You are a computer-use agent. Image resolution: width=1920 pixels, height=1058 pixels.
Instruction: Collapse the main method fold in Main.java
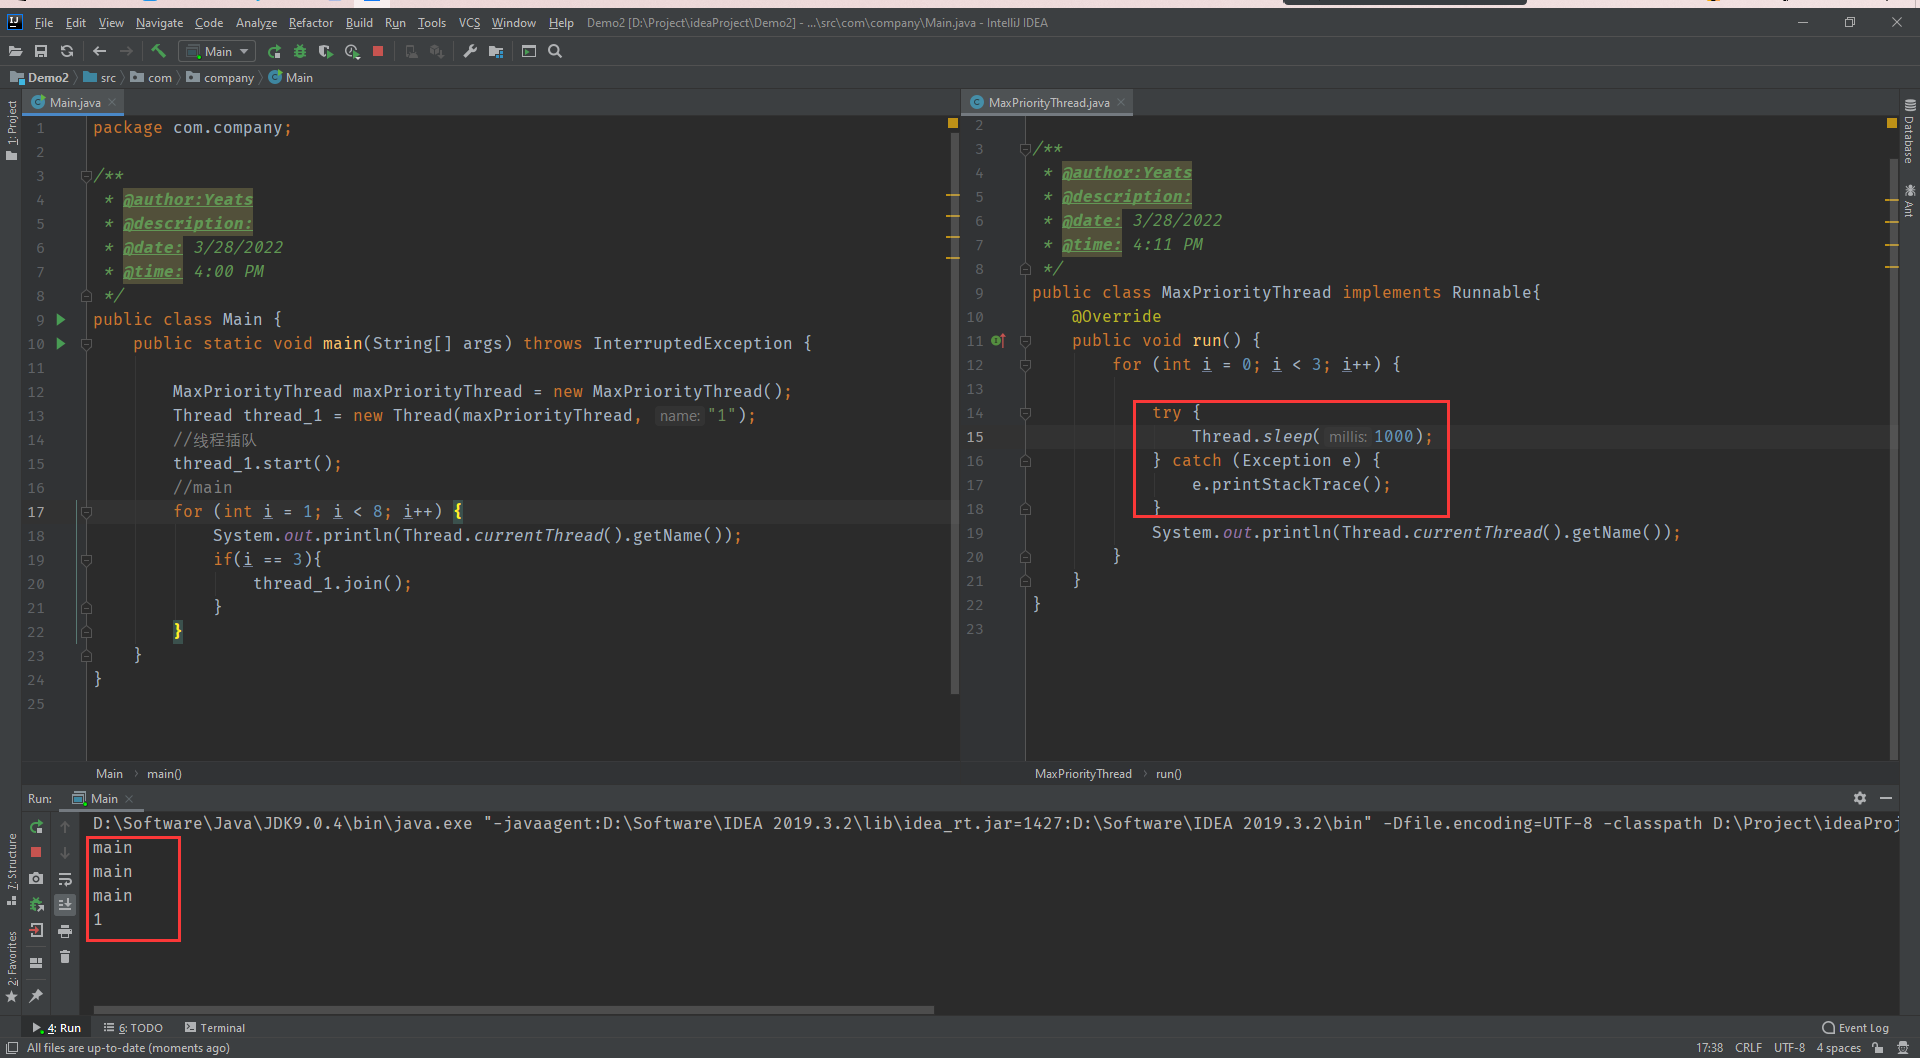tap(86, 344)
